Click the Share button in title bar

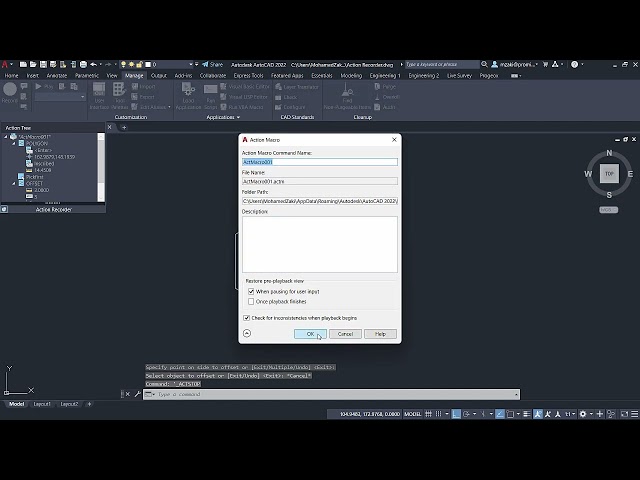click(x=213, y=64)
